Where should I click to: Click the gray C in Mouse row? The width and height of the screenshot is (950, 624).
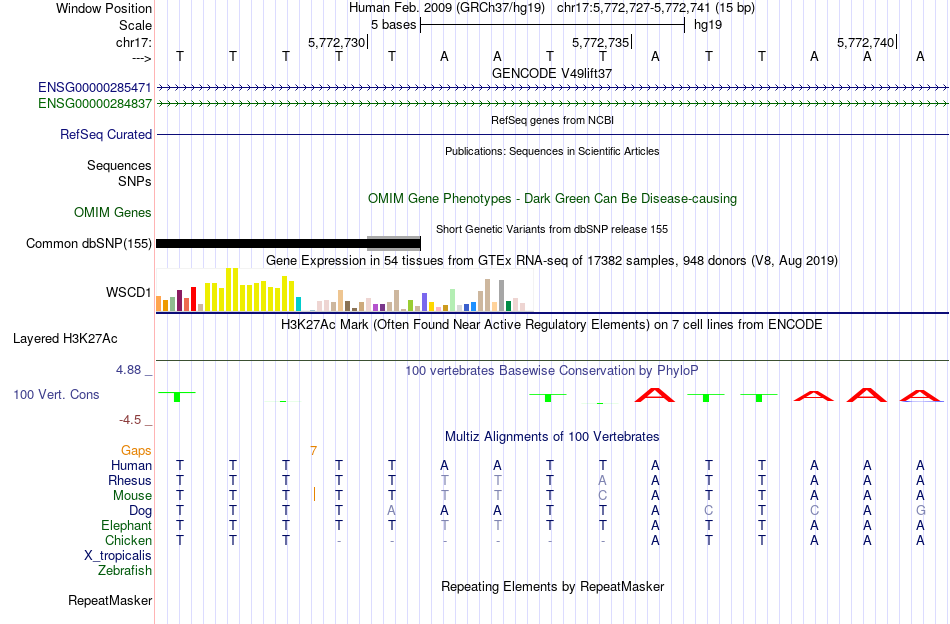pyautogui.click(x=602, y=496)
